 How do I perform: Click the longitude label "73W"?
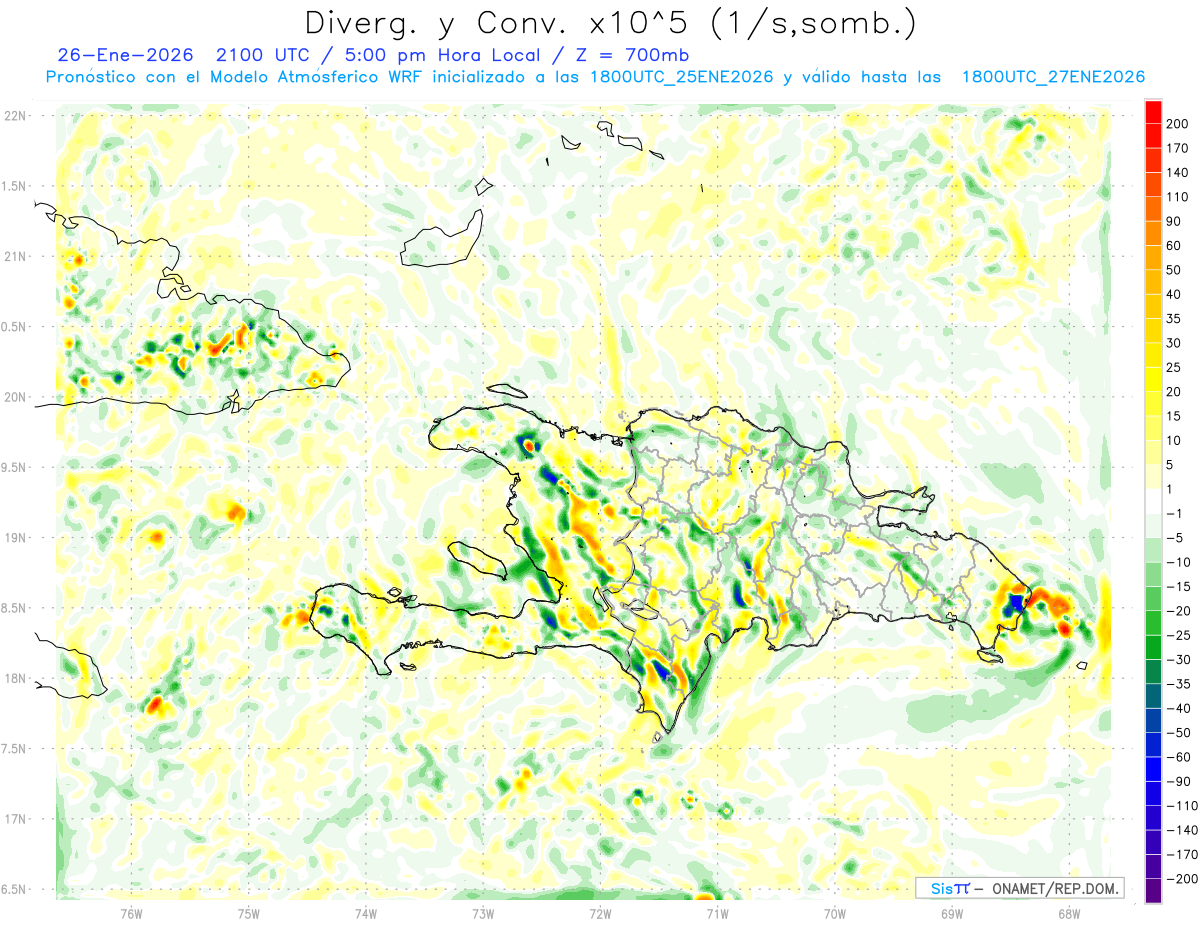(483, 913)
